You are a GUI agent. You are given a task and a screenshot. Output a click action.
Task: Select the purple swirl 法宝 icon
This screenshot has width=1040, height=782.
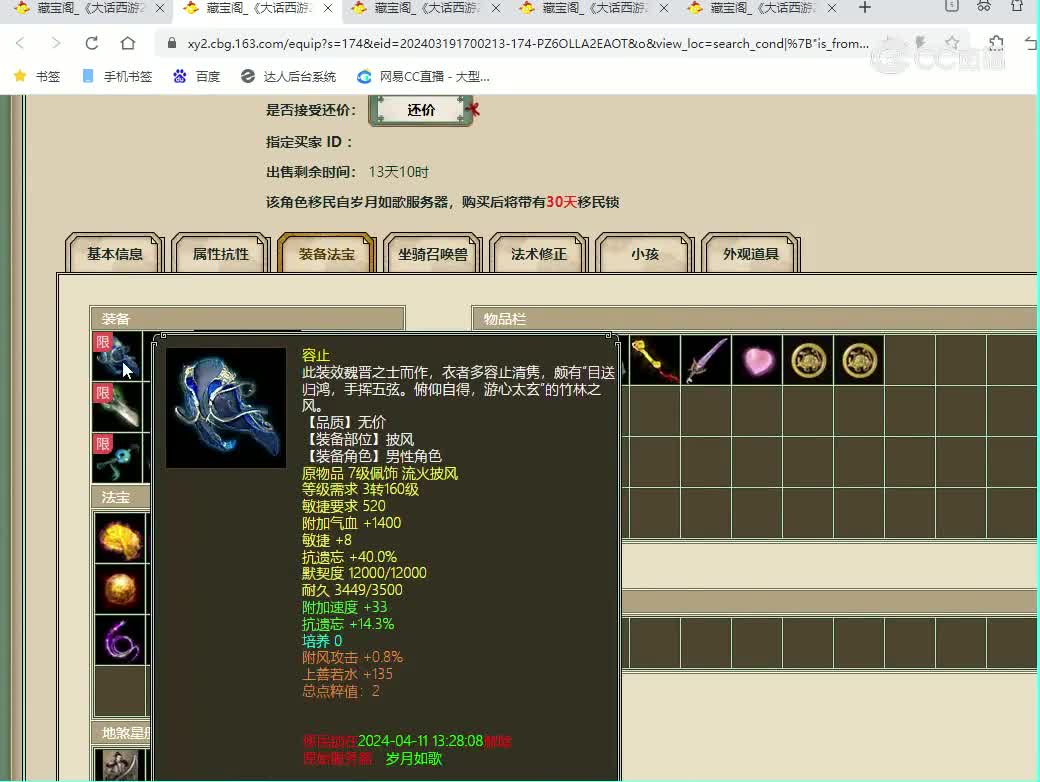tap(120, 640)
